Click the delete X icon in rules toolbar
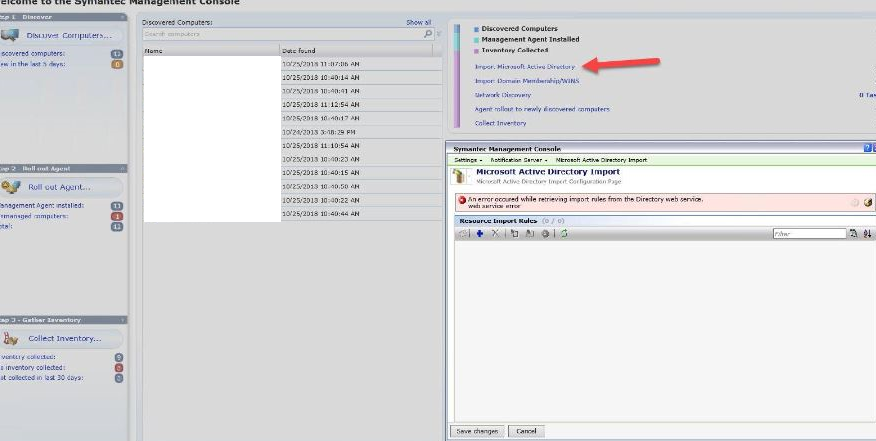 click(x=494, y=233)
